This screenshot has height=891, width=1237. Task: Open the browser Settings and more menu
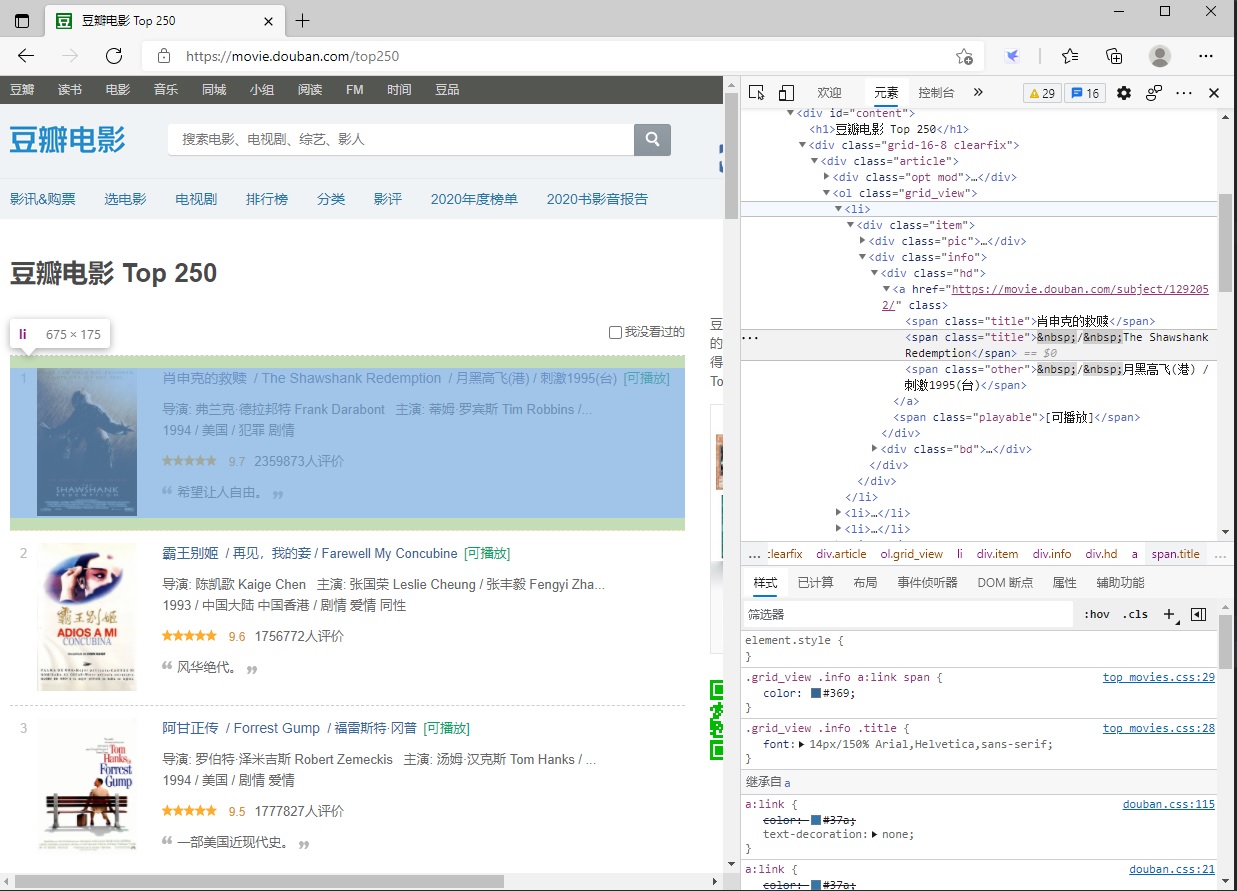click(1206, 56)
